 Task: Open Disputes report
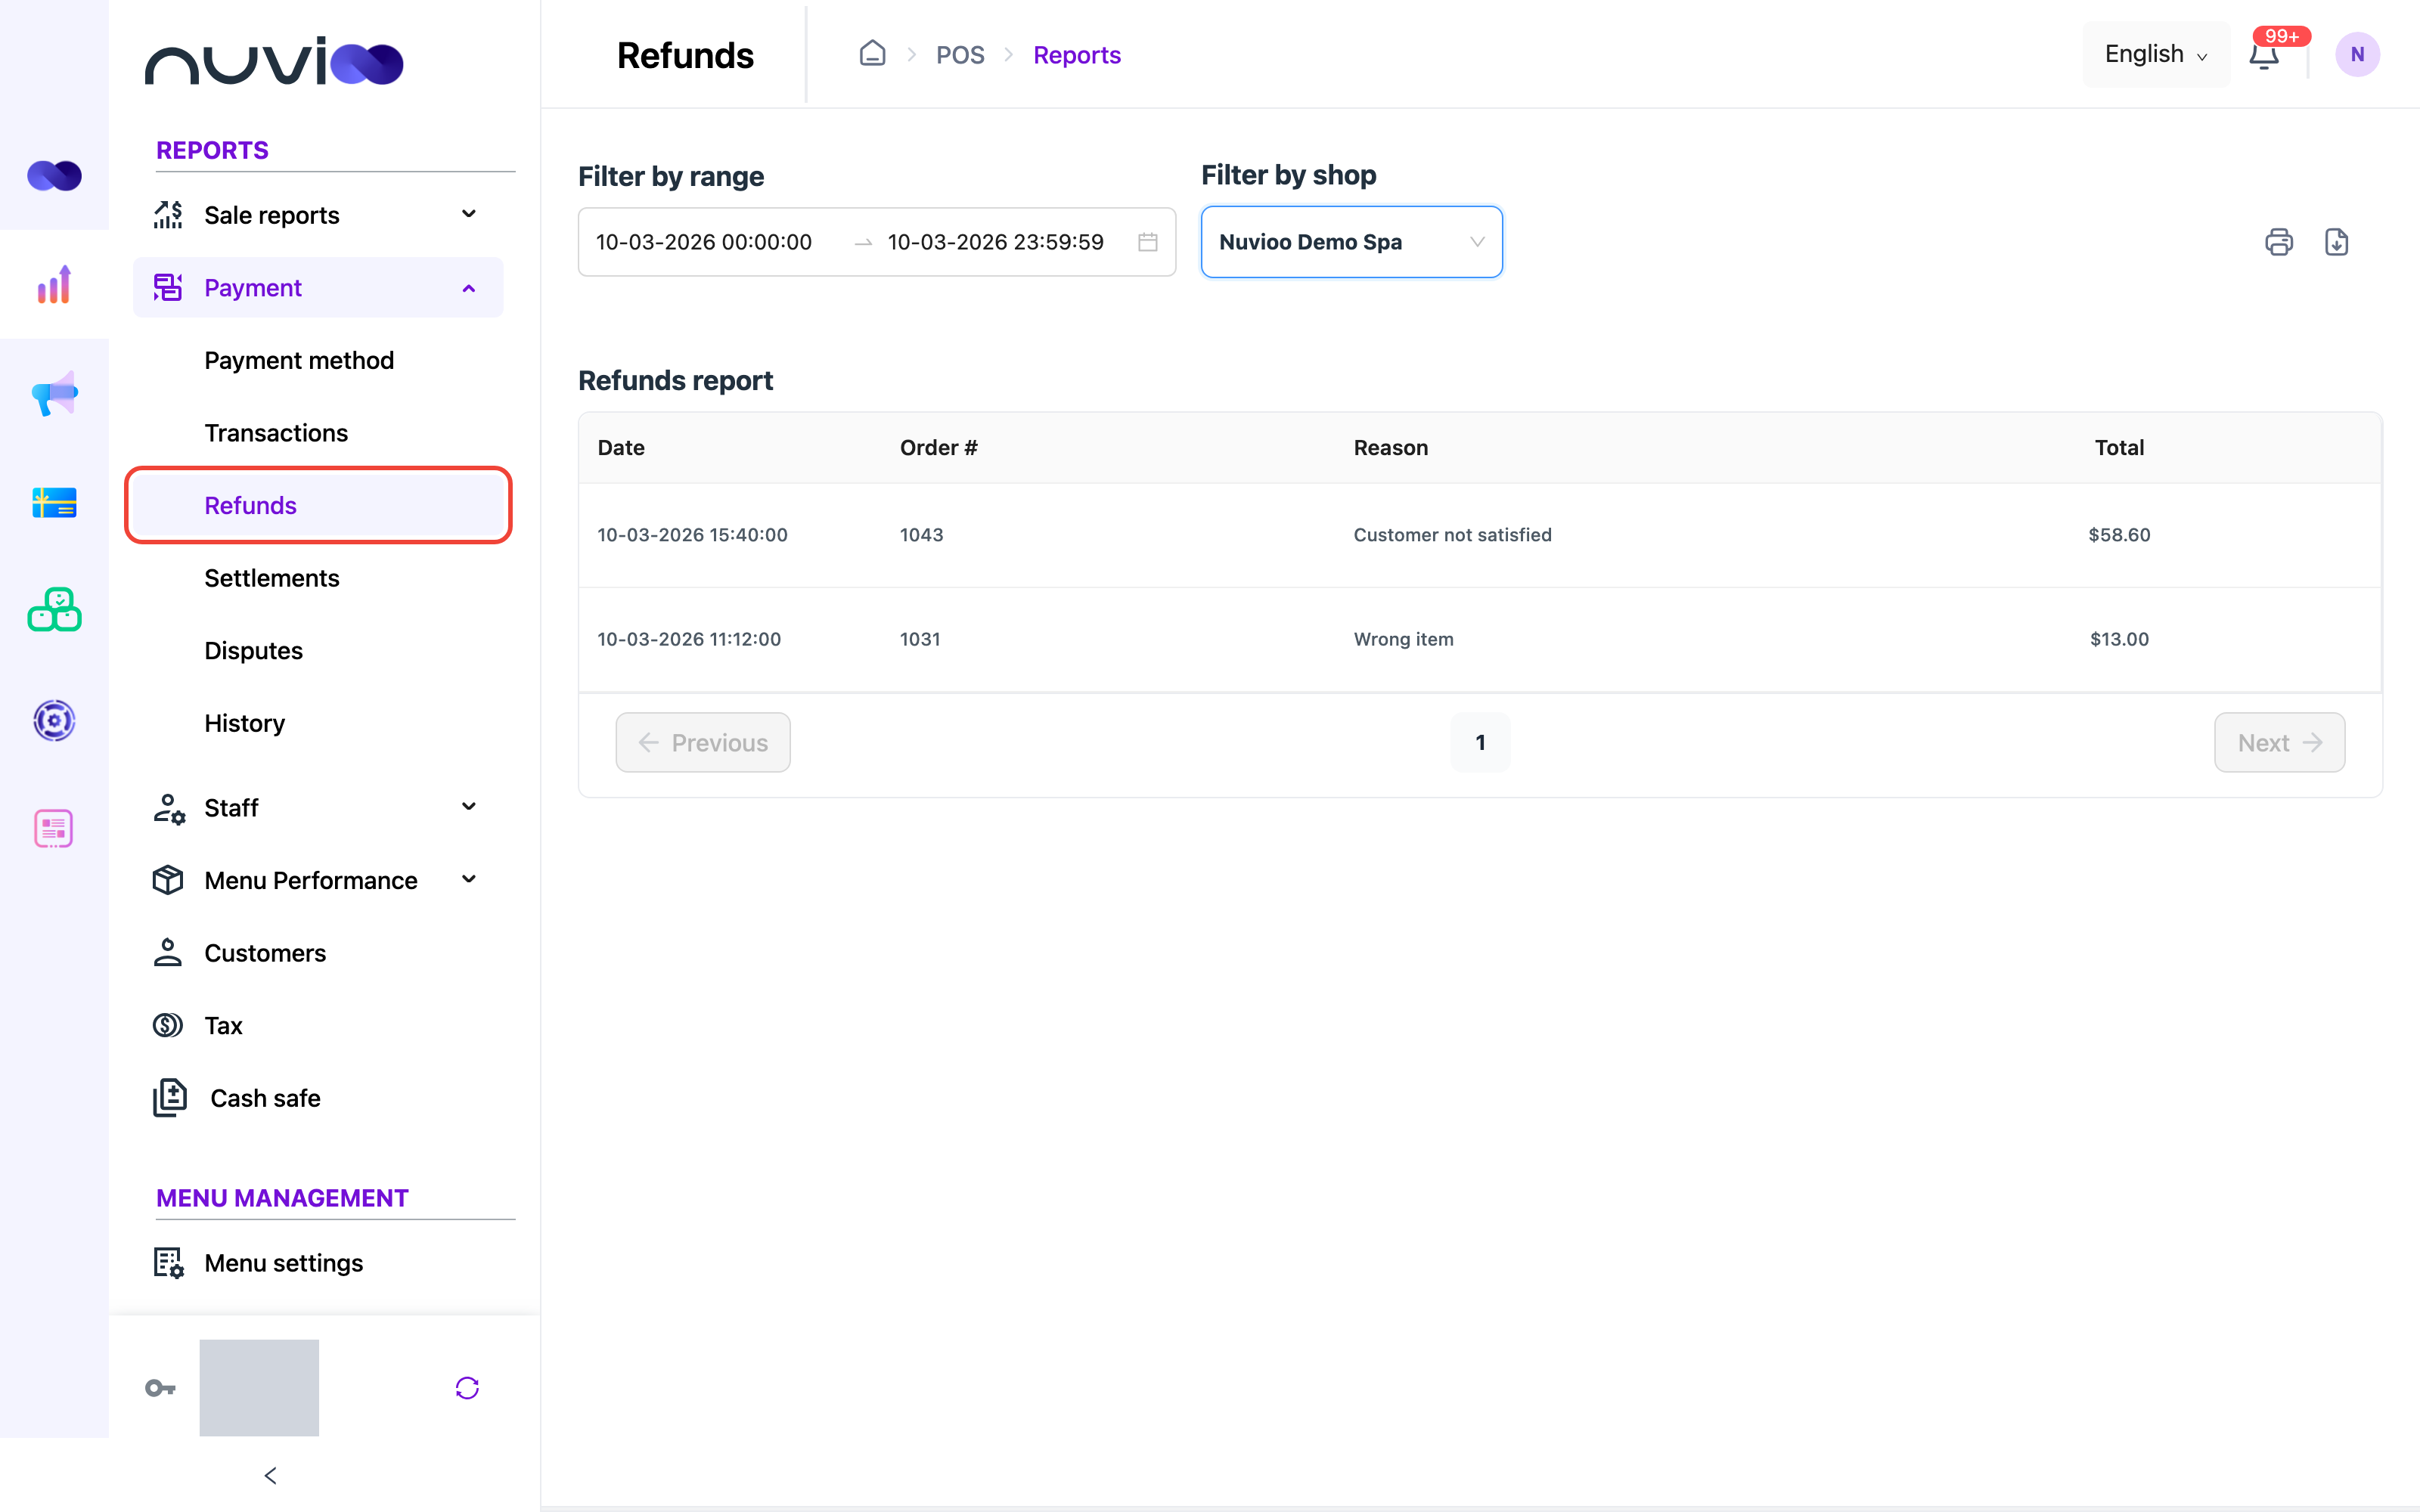[x=254, y=651]
